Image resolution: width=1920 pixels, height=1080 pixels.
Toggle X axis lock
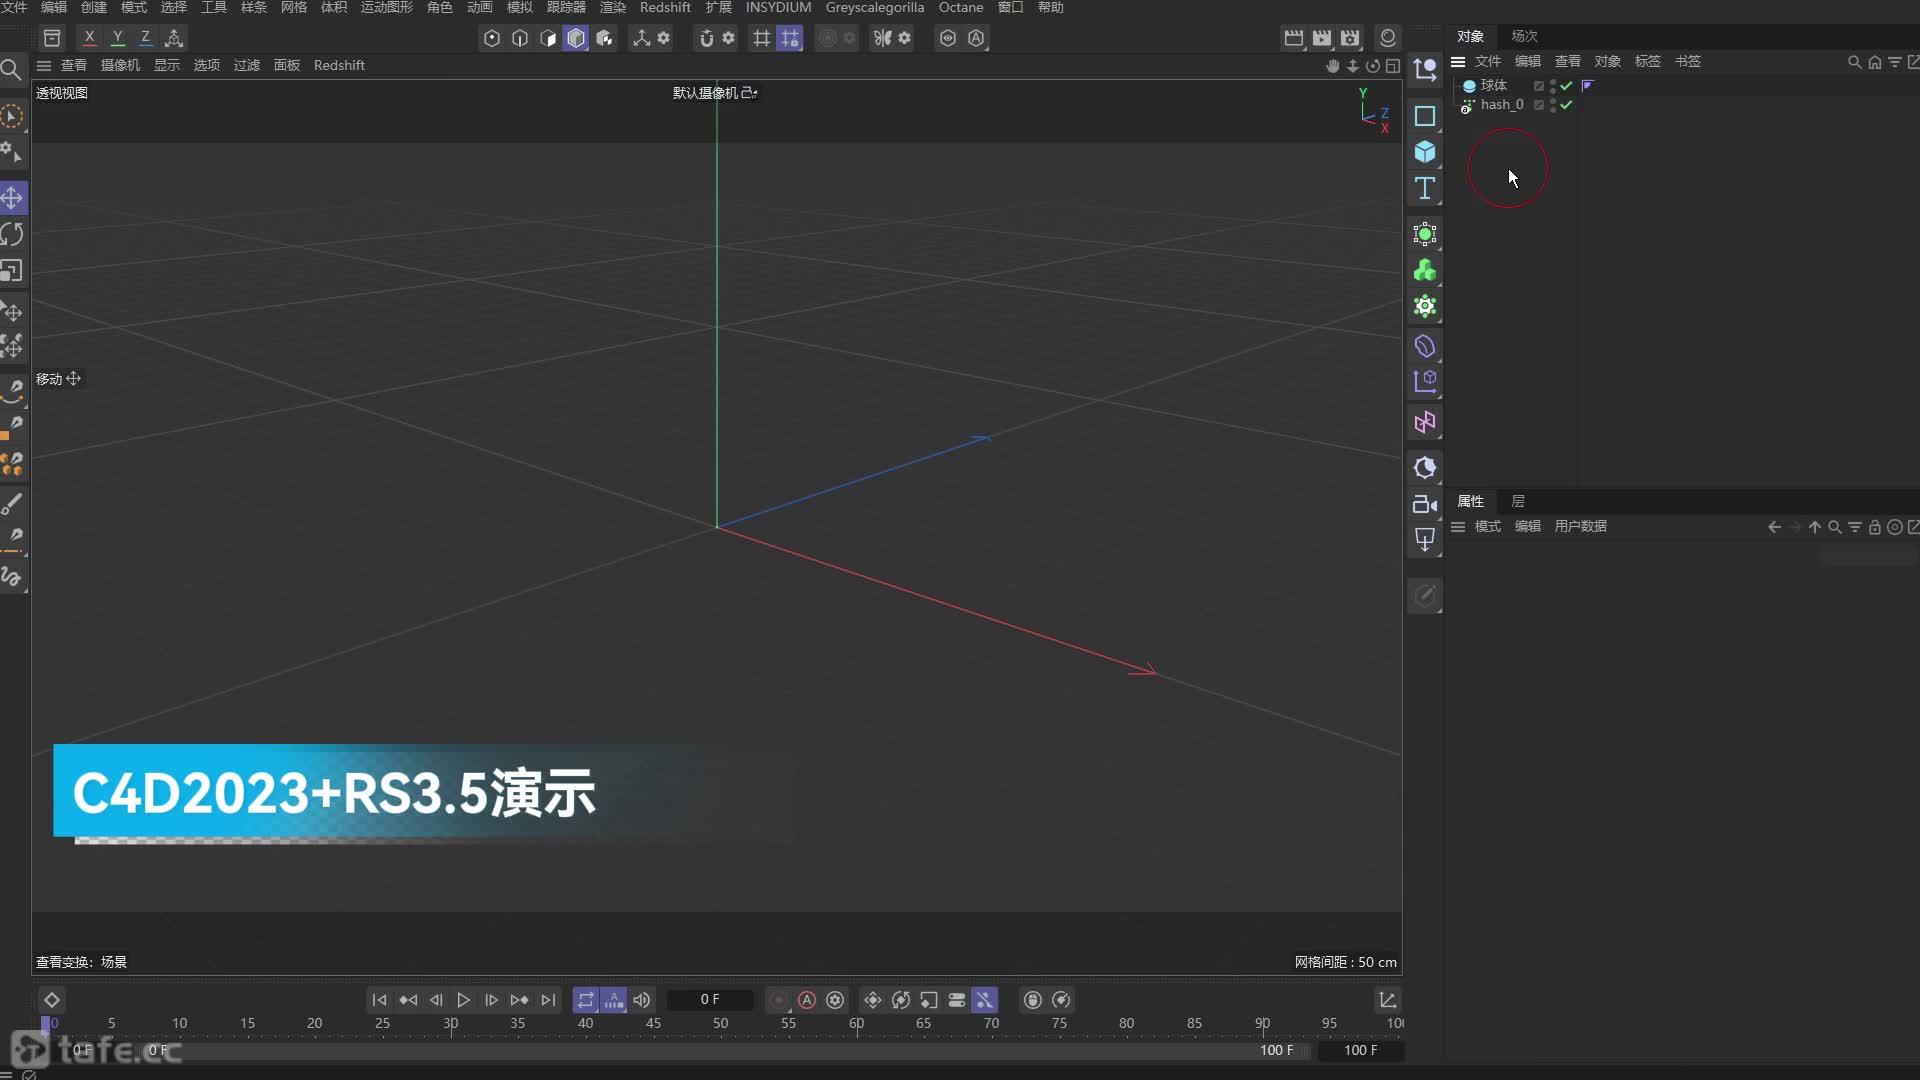[x=89, y=38]
